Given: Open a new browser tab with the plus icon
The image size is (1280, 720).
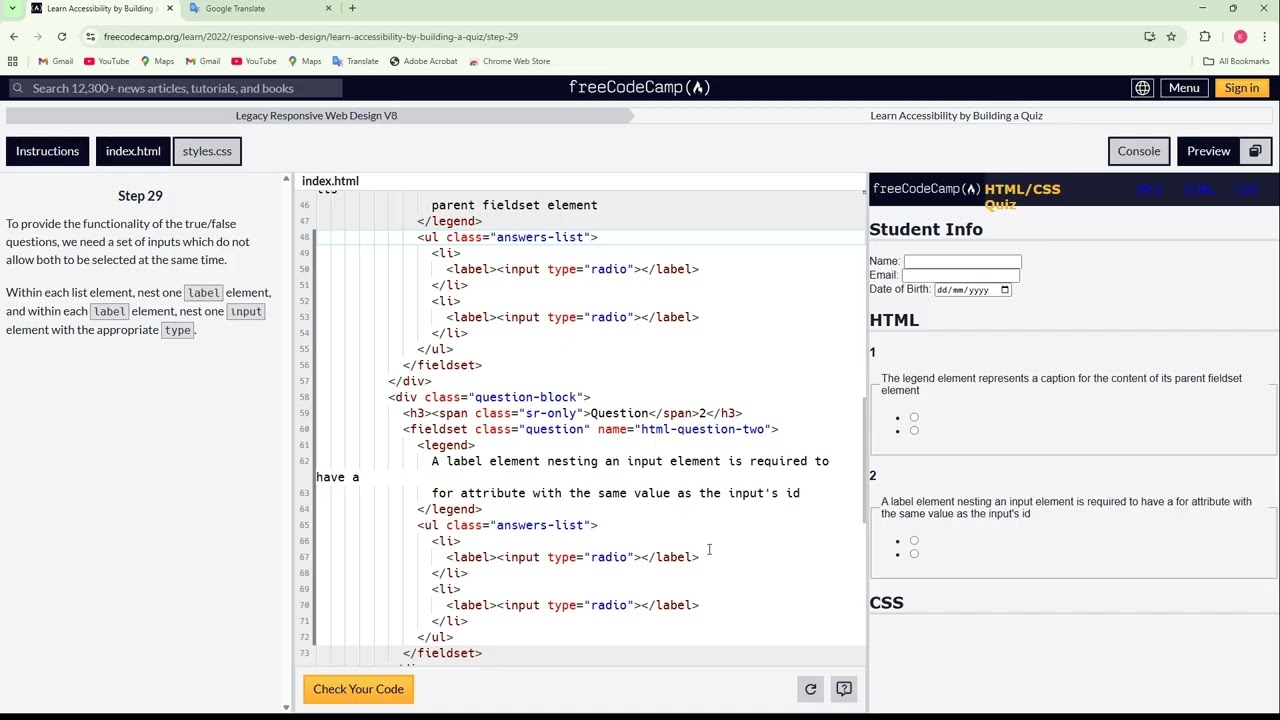Looking at the screenshot, I should coord(352,8).
